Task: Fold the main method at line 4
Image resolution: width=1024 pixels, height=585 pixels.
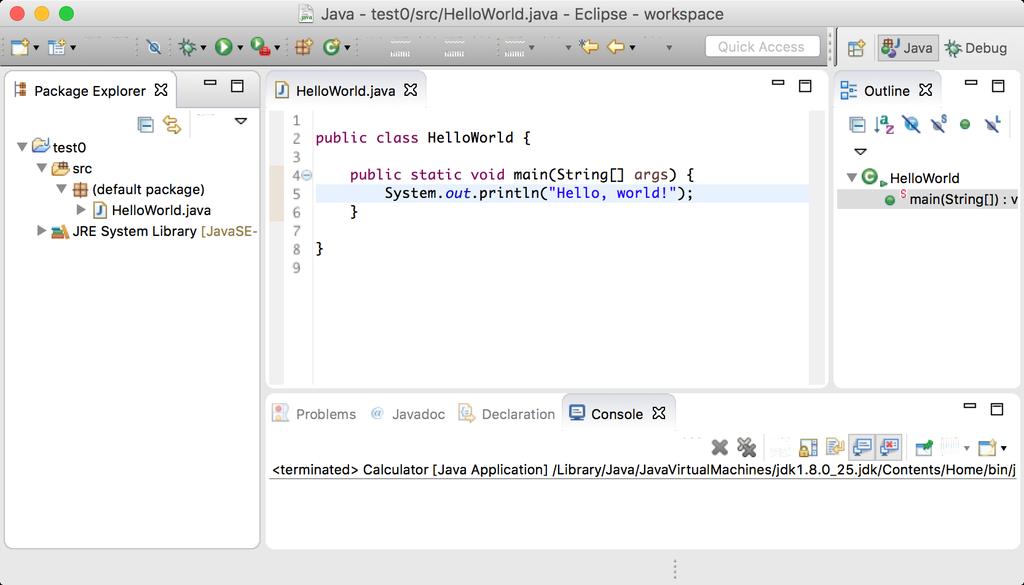Action: click(x=307, y=175)
